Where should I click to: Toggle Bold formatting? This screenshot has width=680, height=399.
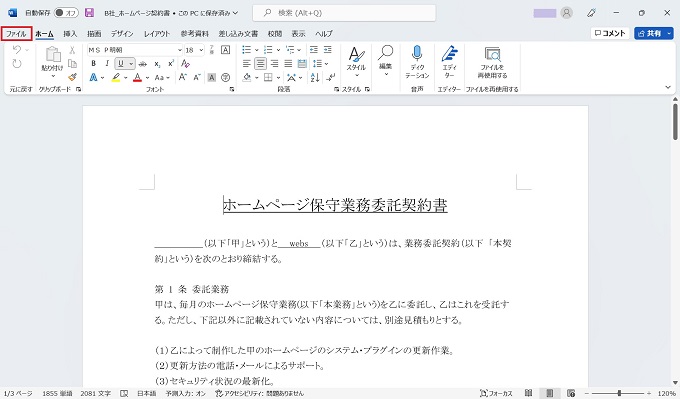(93, 64)
